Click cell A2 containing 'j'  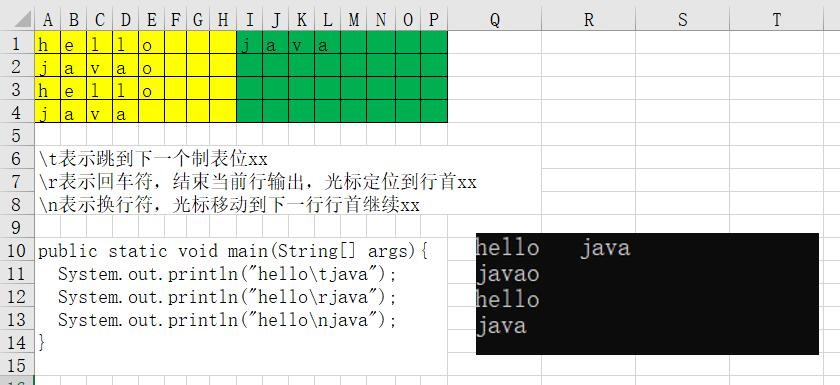pyautogui.click(x=48, y=65)
